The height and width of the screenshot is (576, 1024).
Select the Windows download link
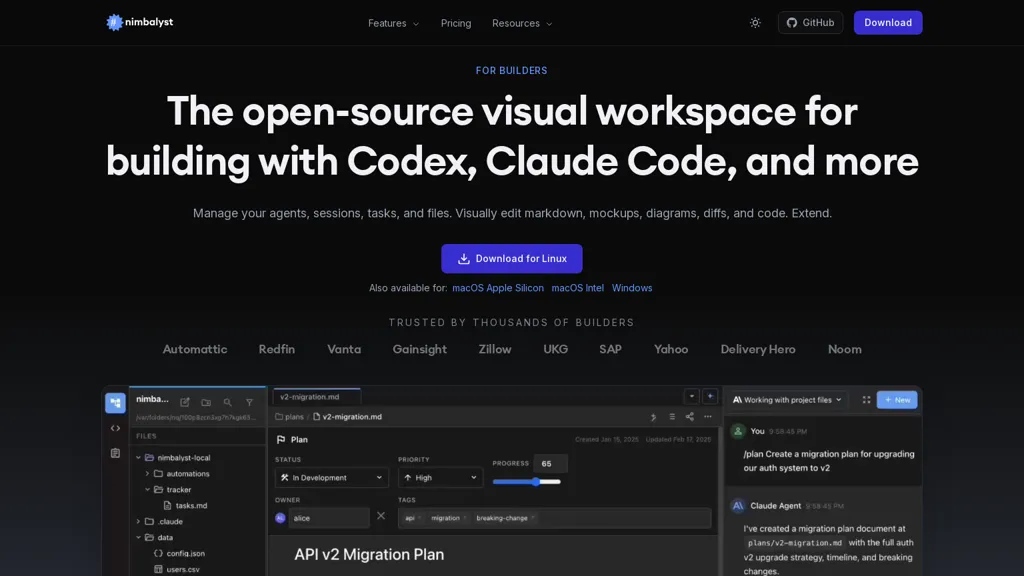click(x=632, y=288)
